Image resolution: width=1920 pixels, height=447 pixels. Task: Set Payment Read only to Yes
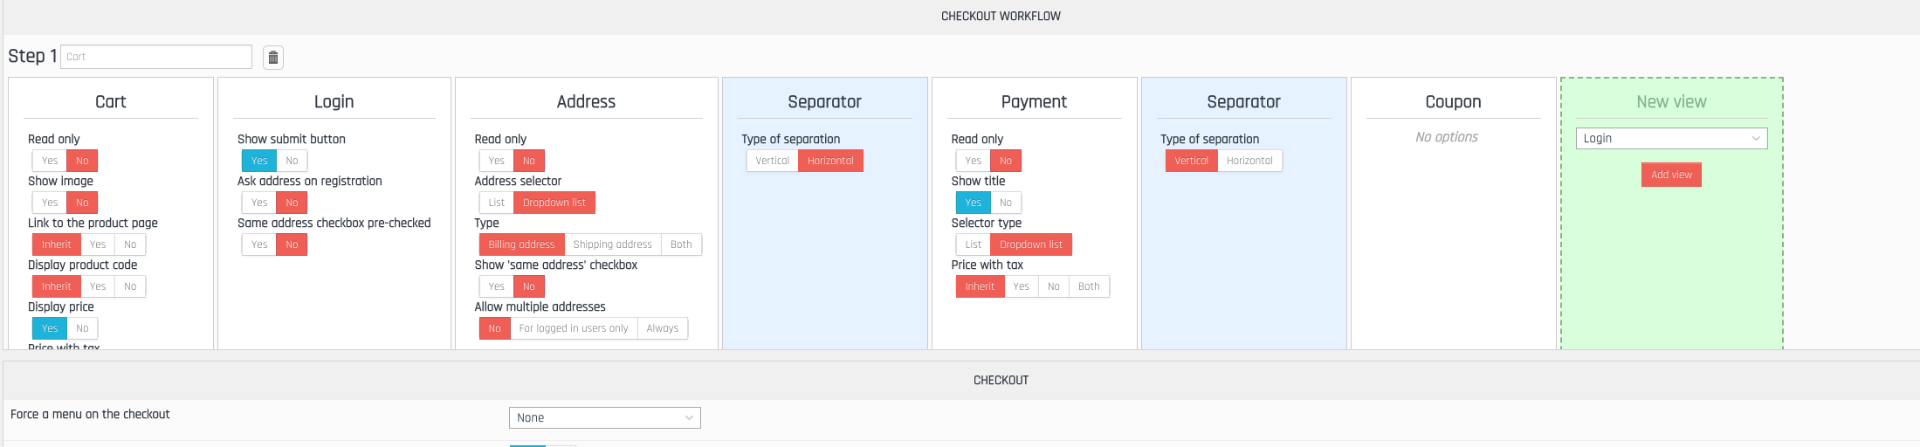(x=973, y=161)
